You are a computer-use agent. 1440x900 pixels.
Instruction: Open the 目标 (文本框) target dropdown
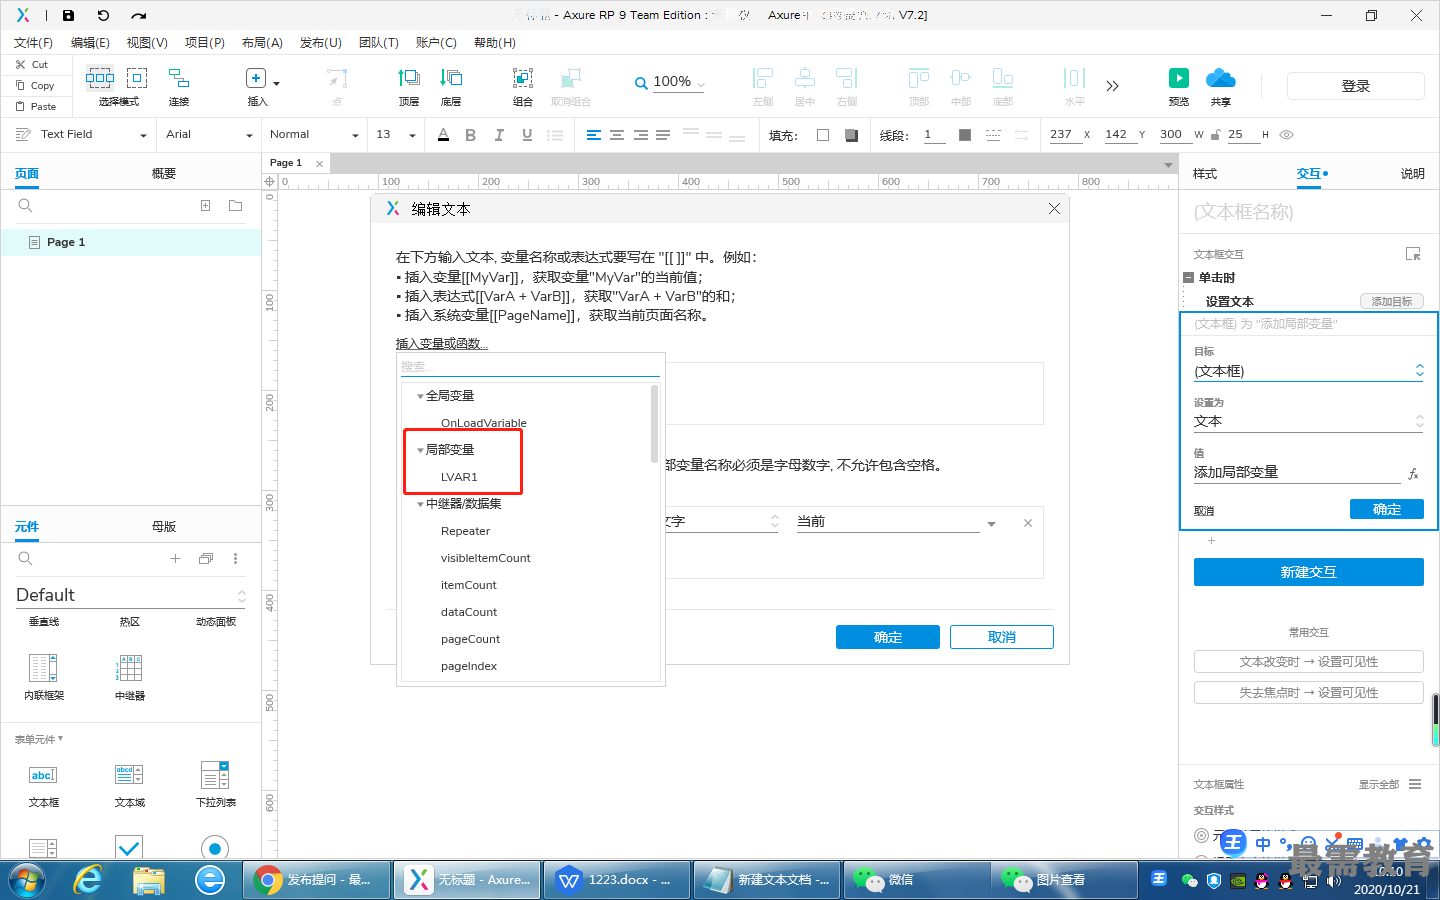1308,371
